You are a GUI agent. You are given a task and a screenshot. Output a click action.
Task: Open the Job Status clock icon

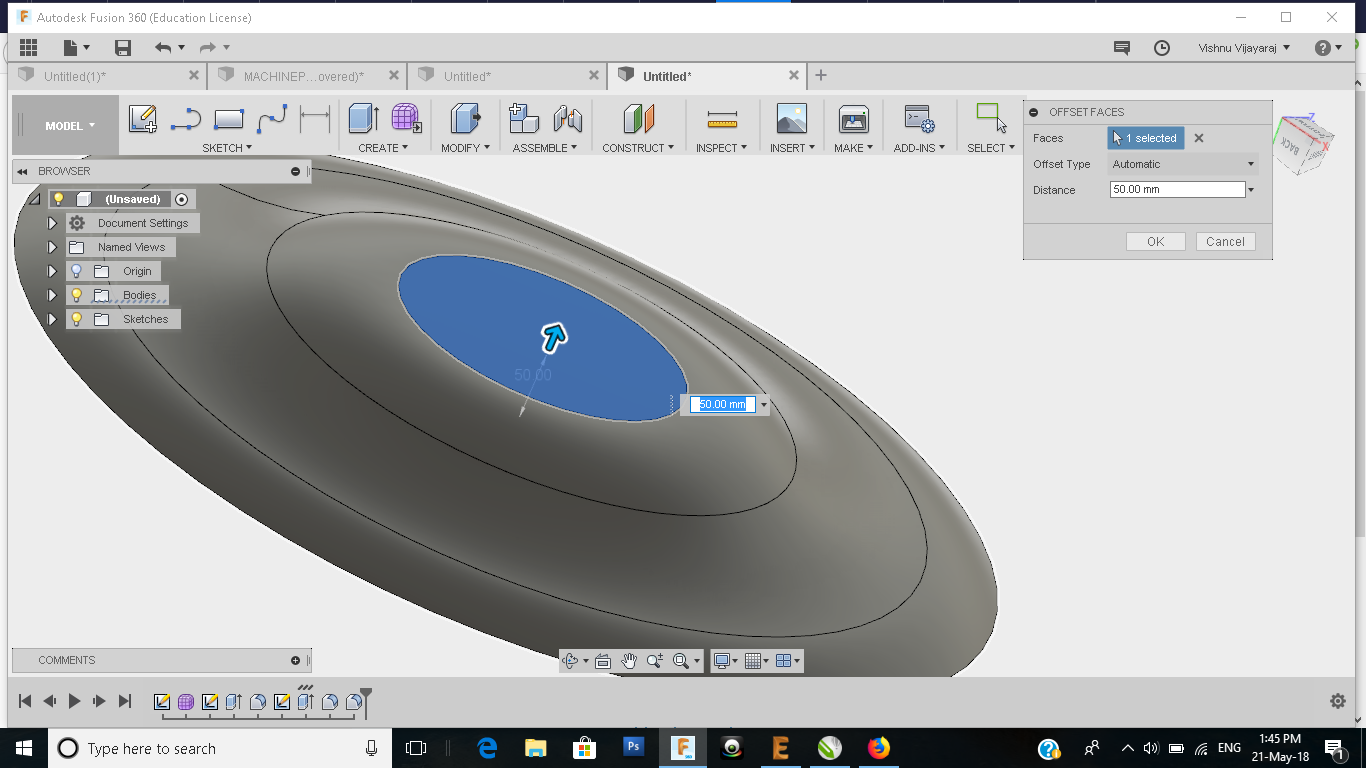1162,47
